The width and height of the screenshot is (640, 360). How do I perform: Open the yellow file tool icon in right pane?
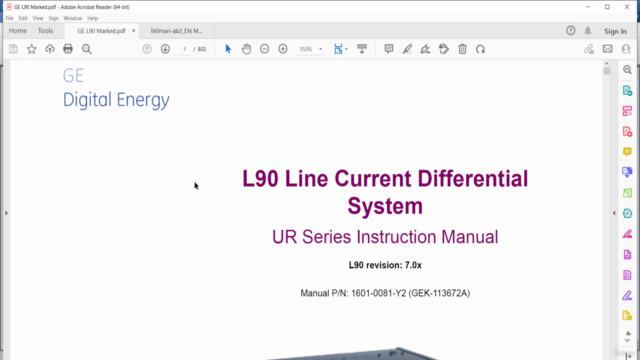pyautogui.click(x=627, y=316)
